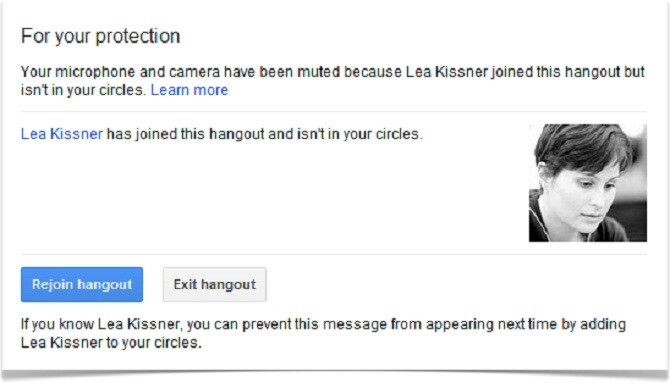View the profile of the person who joined
The width and height of the screenshot is (670, 383).
click(x=62, y=134)
